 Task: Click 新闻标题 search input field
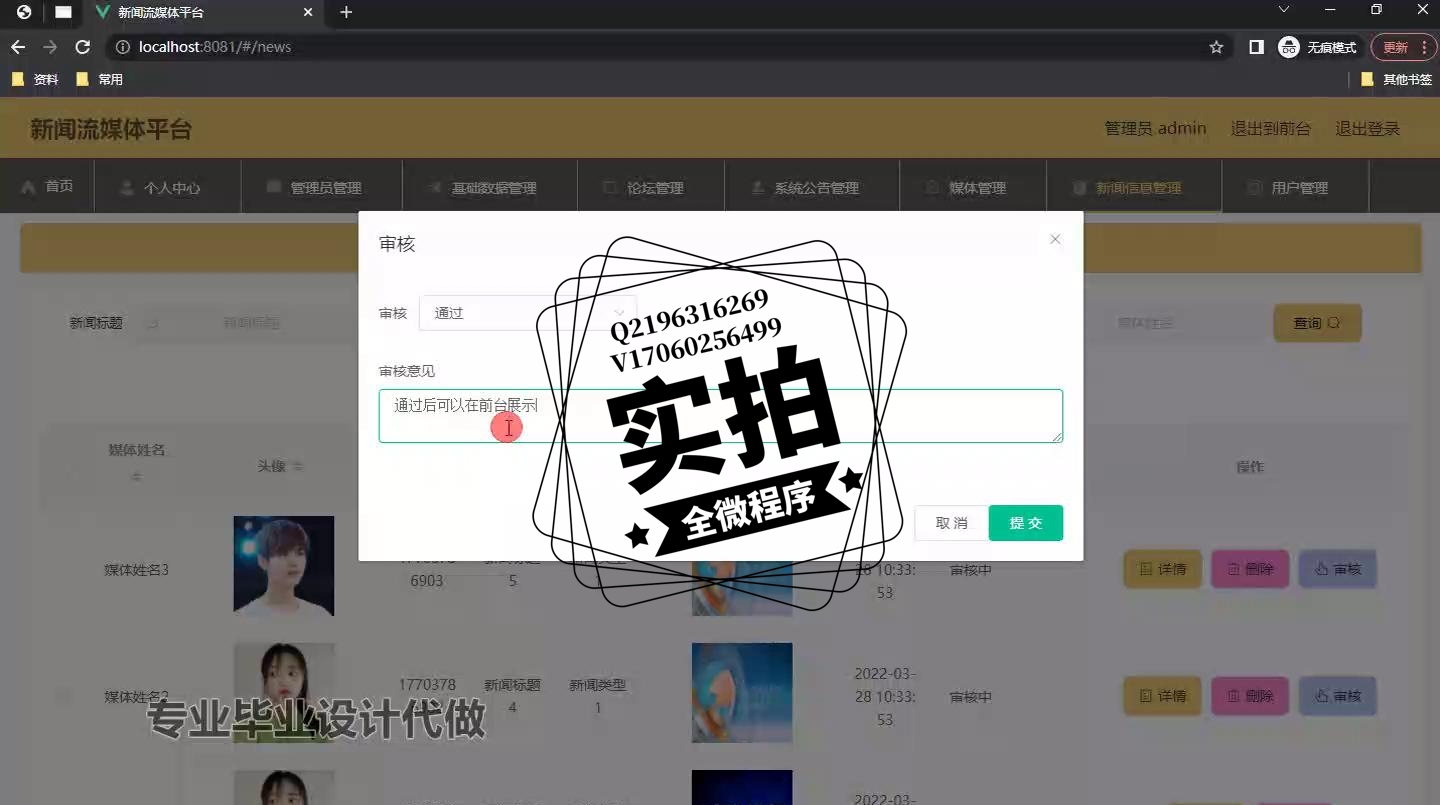[x=250, y=323]
